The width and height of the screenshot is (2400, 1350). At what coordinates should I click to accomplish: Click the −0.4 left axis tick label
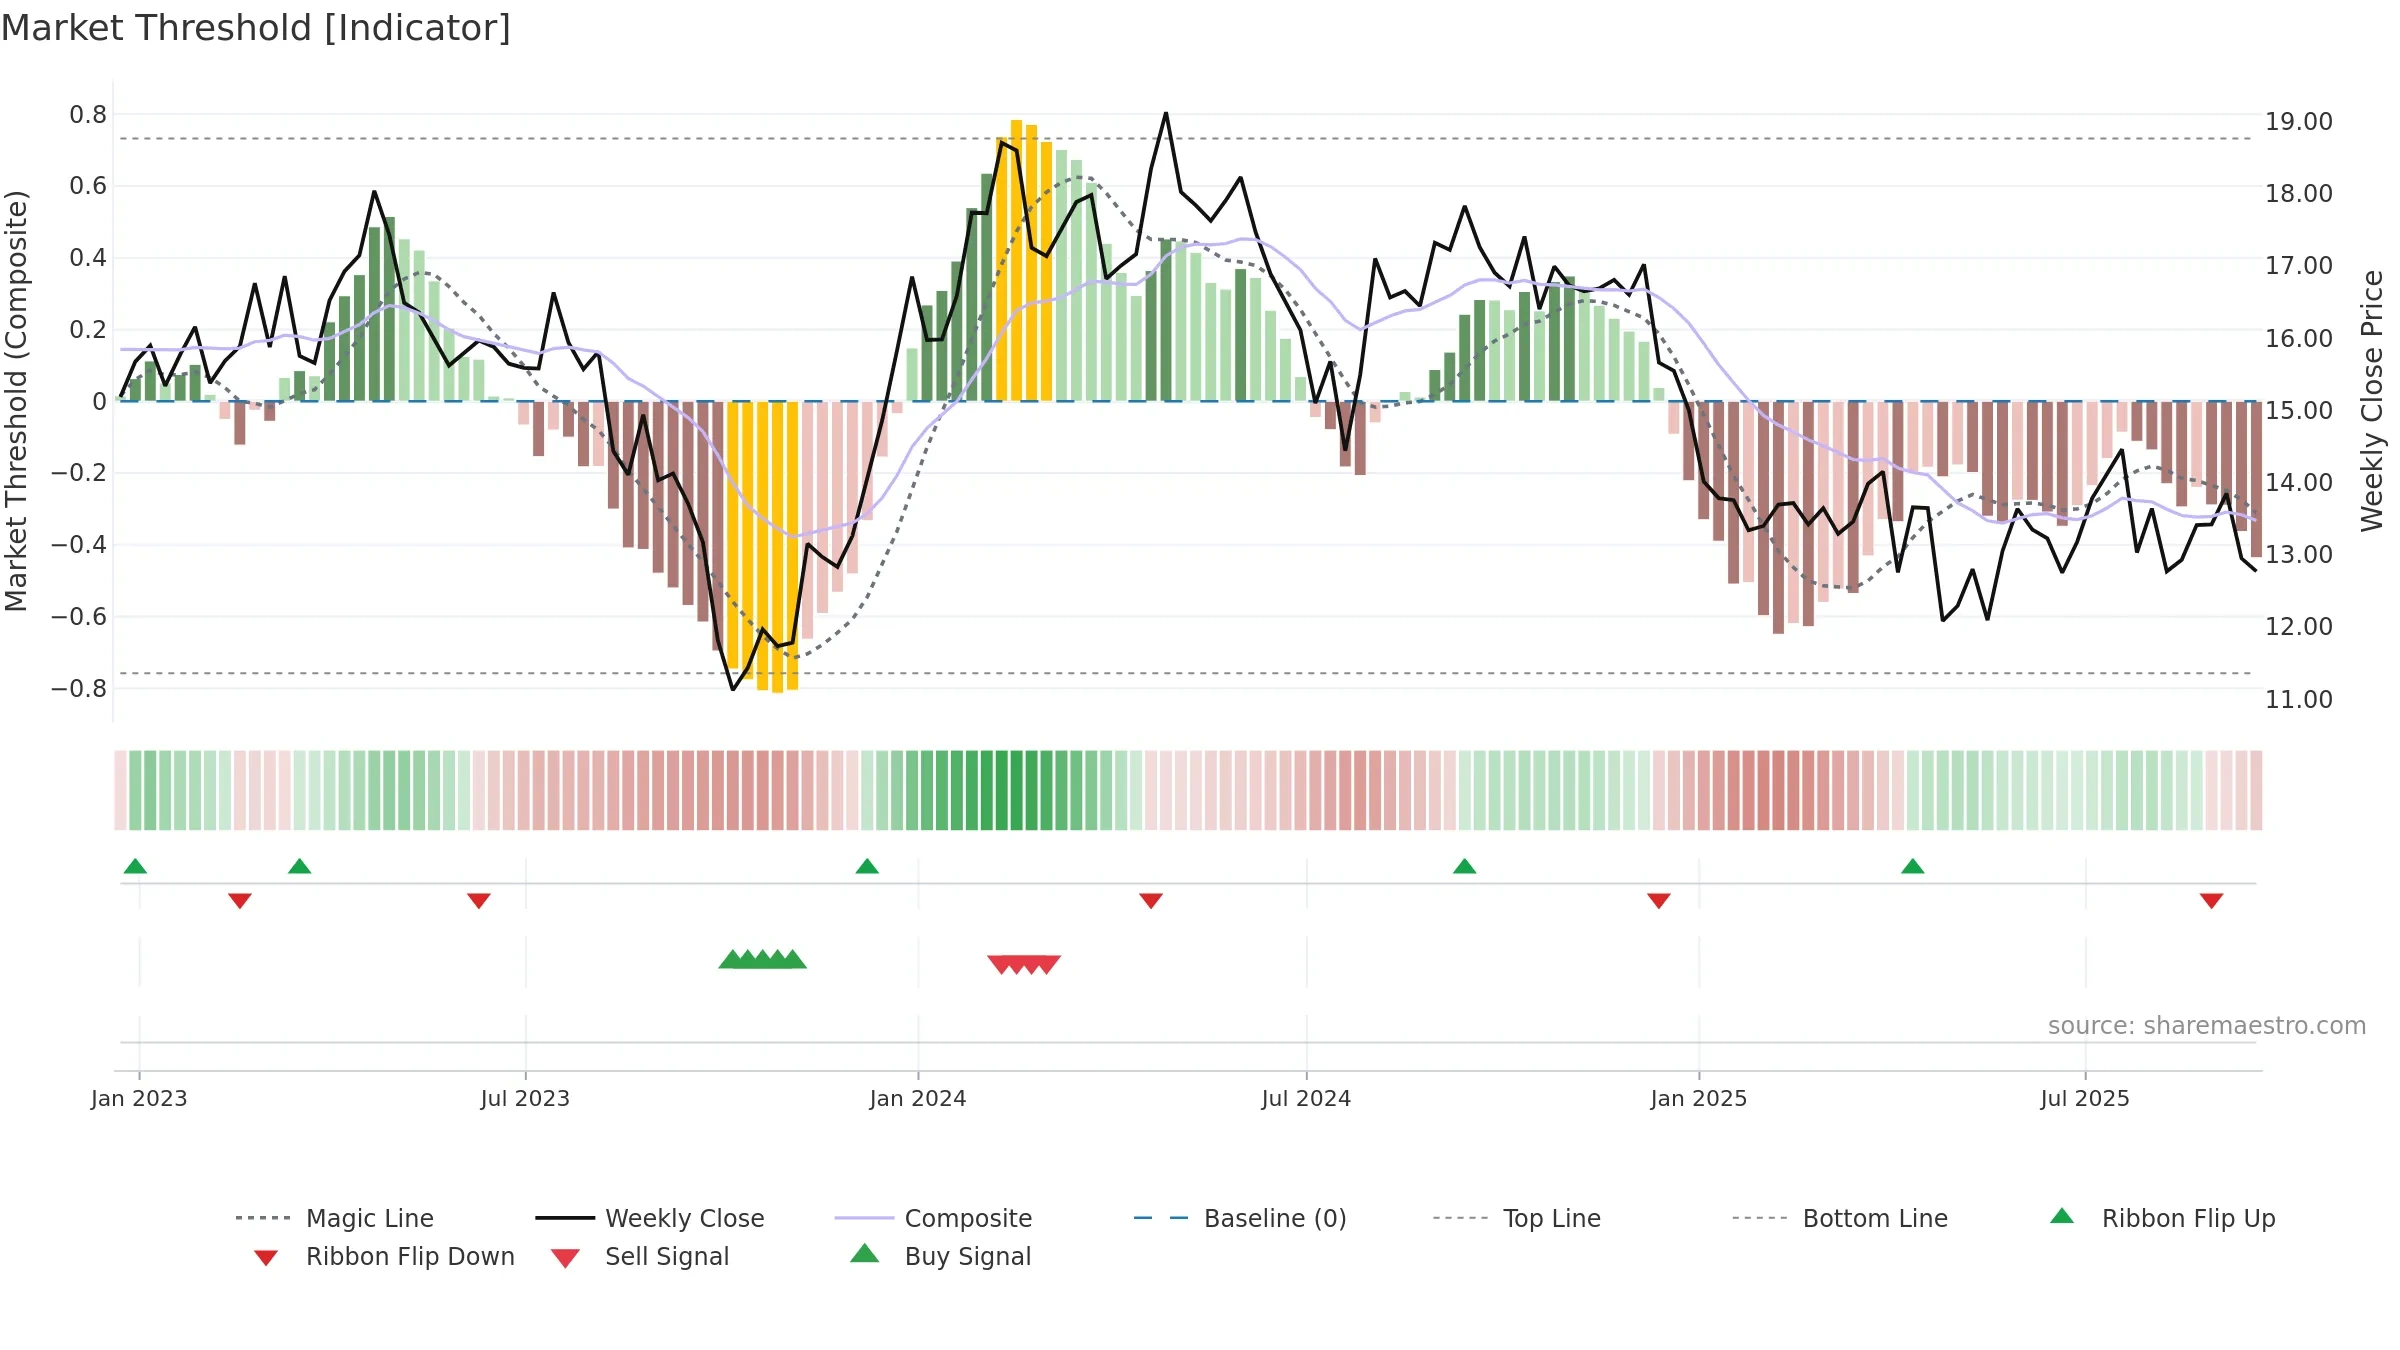[79, 545]
